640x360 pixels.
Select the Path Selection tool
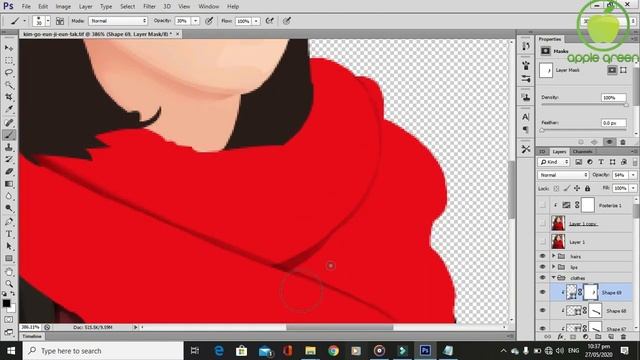tap(9, 246)
